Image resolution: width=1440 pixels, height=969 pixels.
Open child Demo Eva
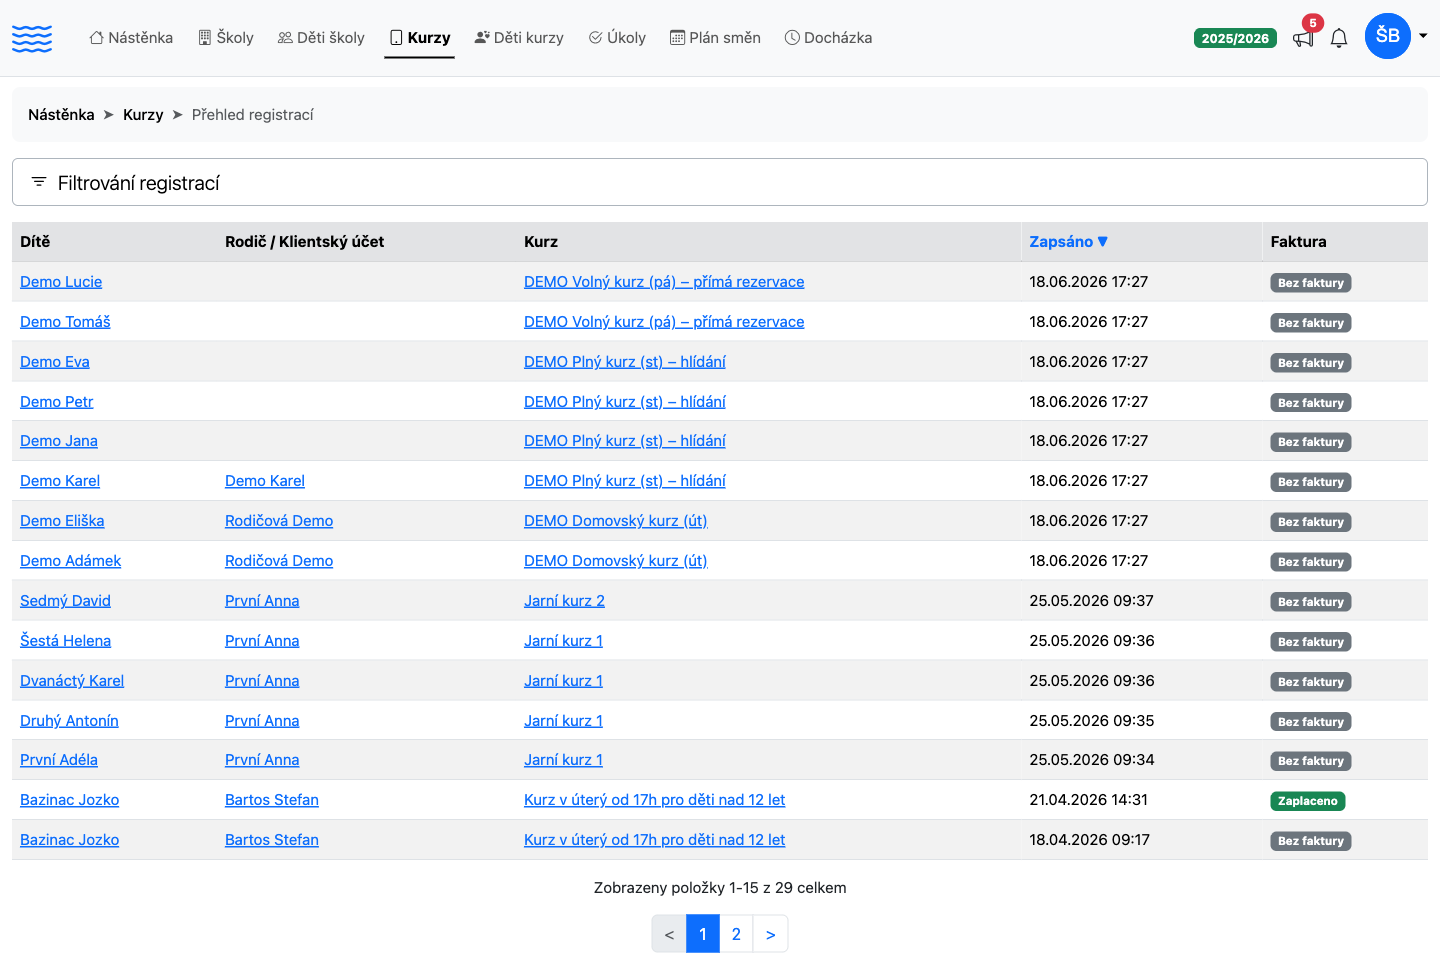[x=55, y=362]
